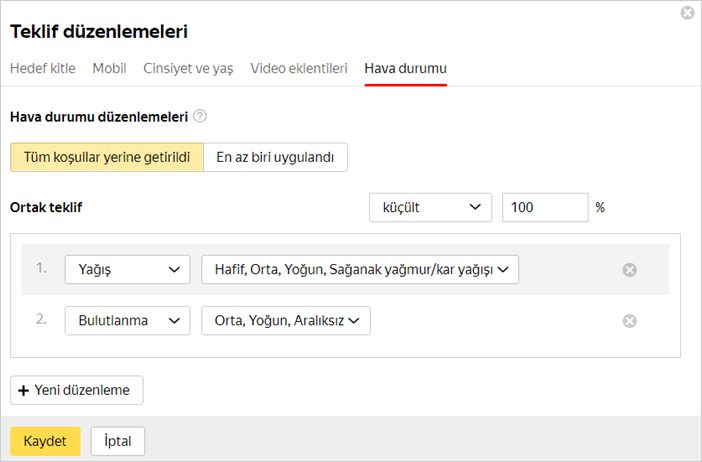The height and width of the screenshot is (462, 702).
Task: Go to the Cinsiyet ve yaş tab
Action: point(188,68)
